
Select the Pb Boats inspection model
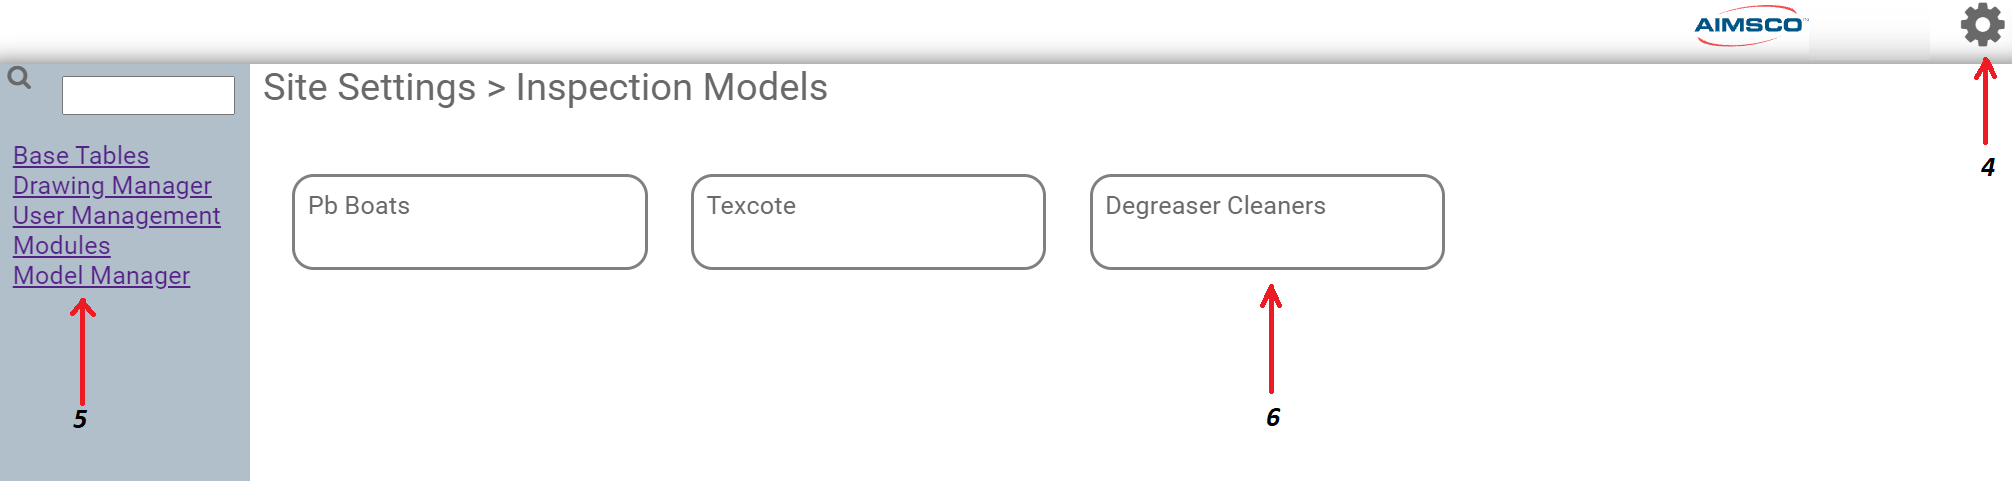coord(469,222)
